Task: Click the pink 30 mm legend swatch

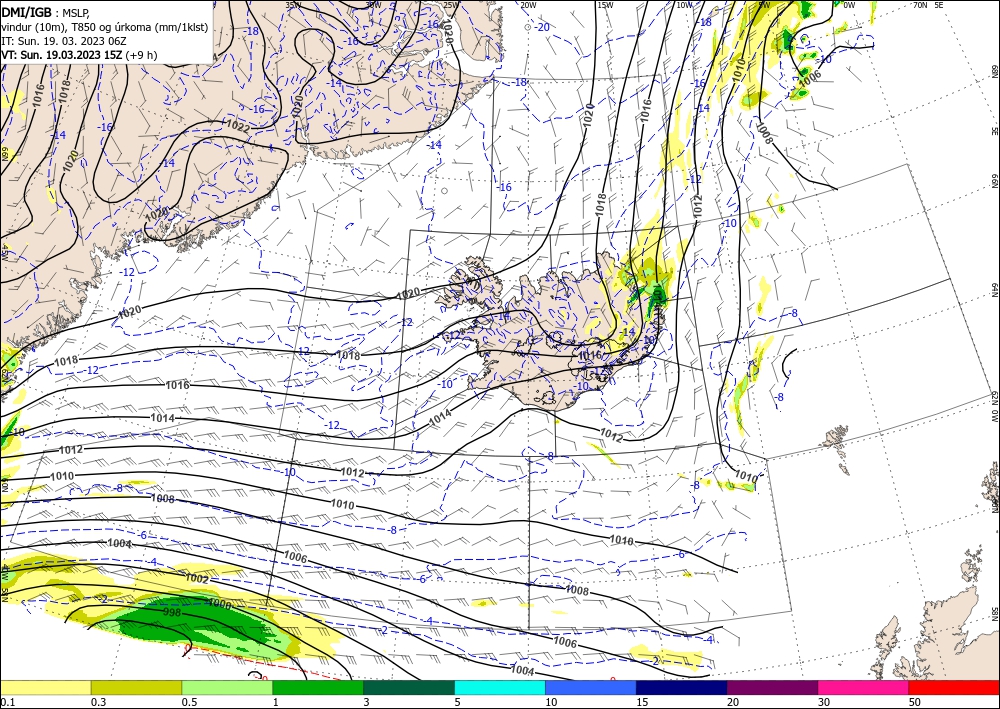Action: 864,687
